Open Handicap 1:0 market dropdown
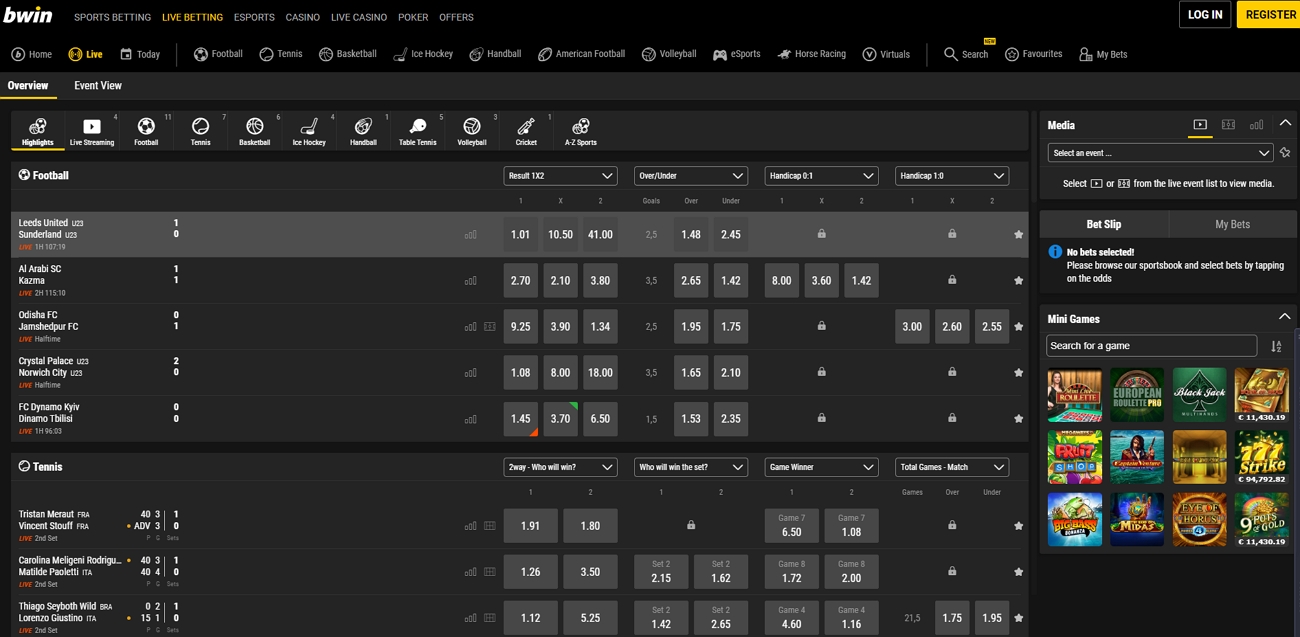This screenshot has height=637, width=1300. pos(951,176)
